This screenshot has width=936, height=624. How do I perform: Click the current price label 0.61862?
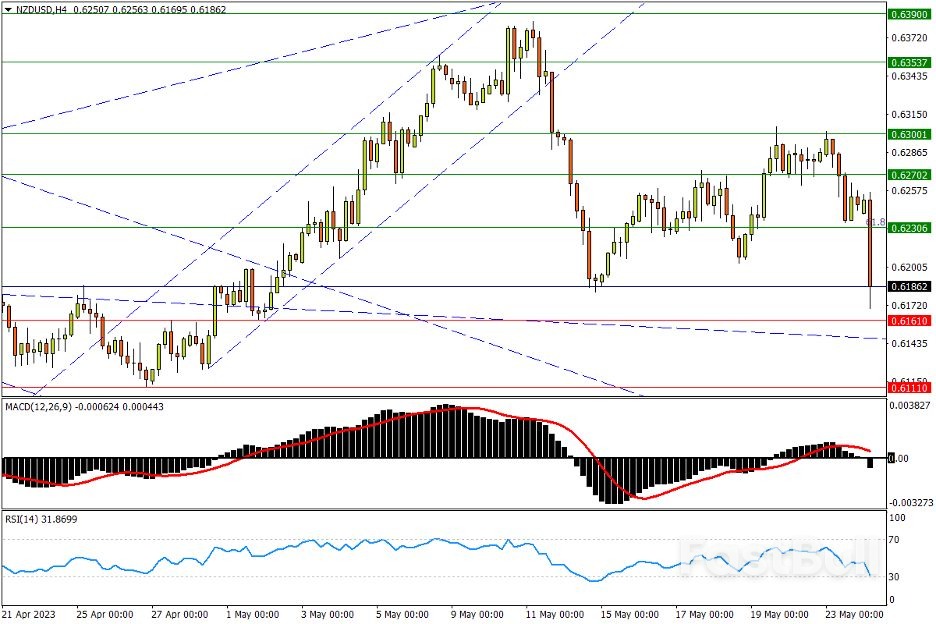[908, 286]
